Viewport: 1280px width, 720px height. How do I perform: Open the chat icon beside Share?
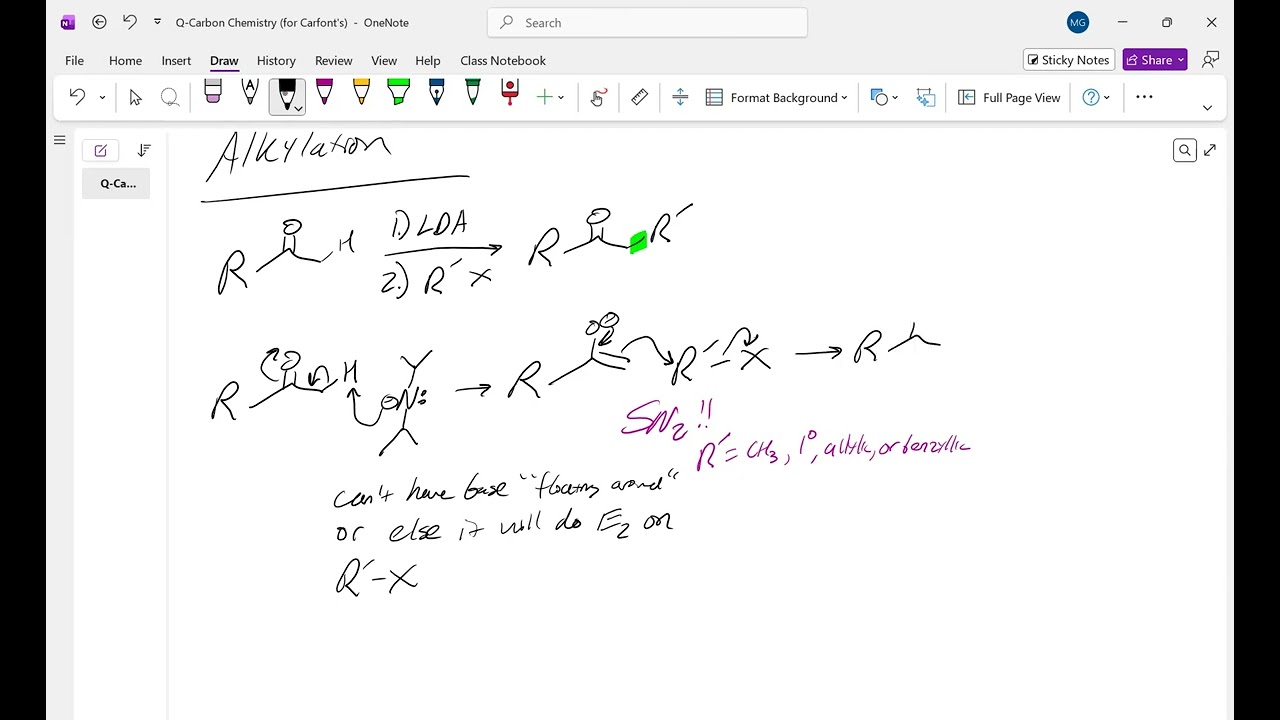(1210, 60)
